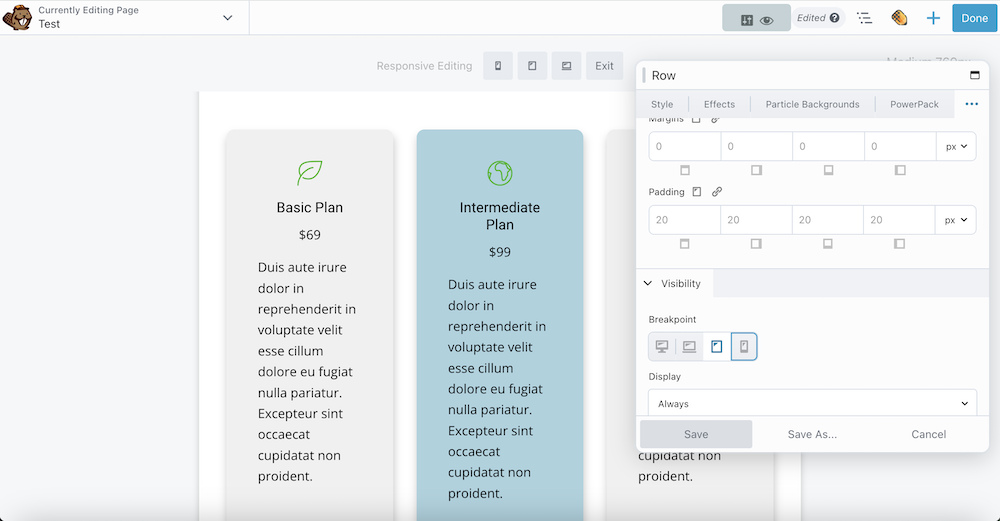Click the padding link values icon
Image resolution: width=1000 pixels, height=521 pixels.
click(717, 192)
